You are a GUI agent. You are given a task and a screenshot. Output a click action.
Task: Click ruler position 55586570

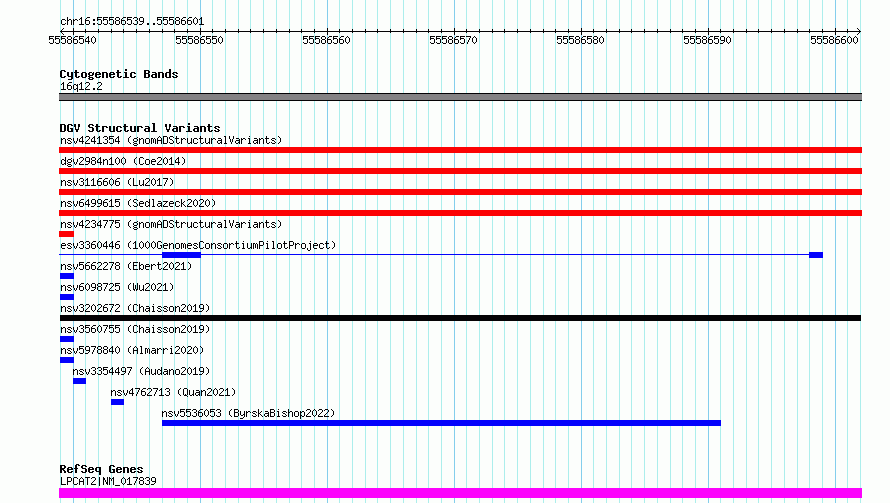454,40
